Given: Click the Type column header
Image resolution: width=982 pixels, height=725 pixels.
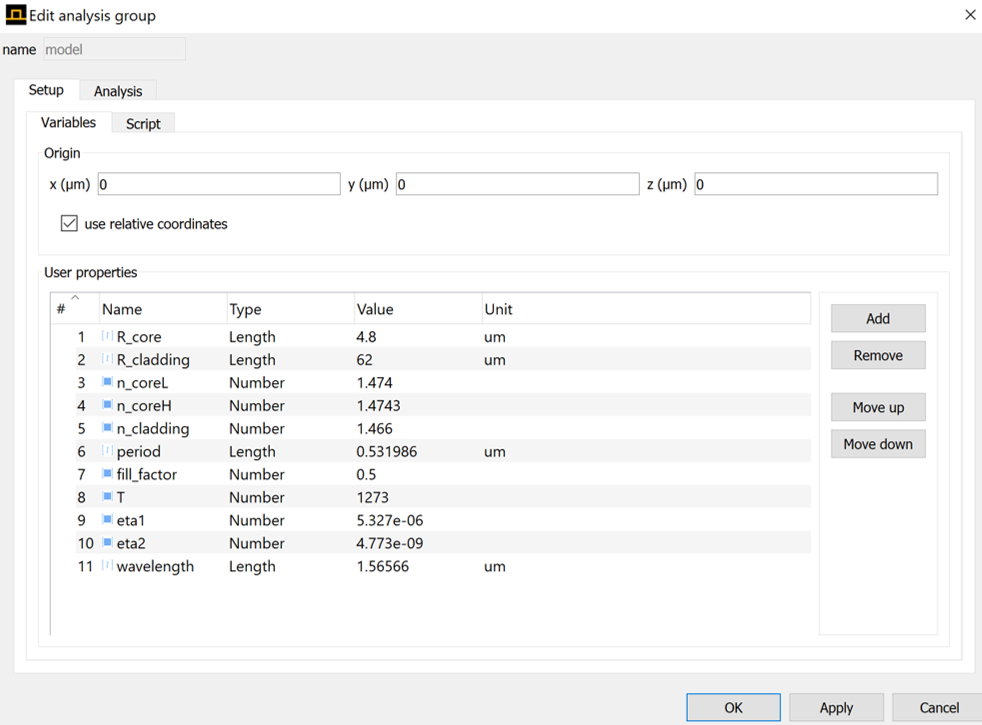Looking at the screenshot, I should click(x=291, y=309).
